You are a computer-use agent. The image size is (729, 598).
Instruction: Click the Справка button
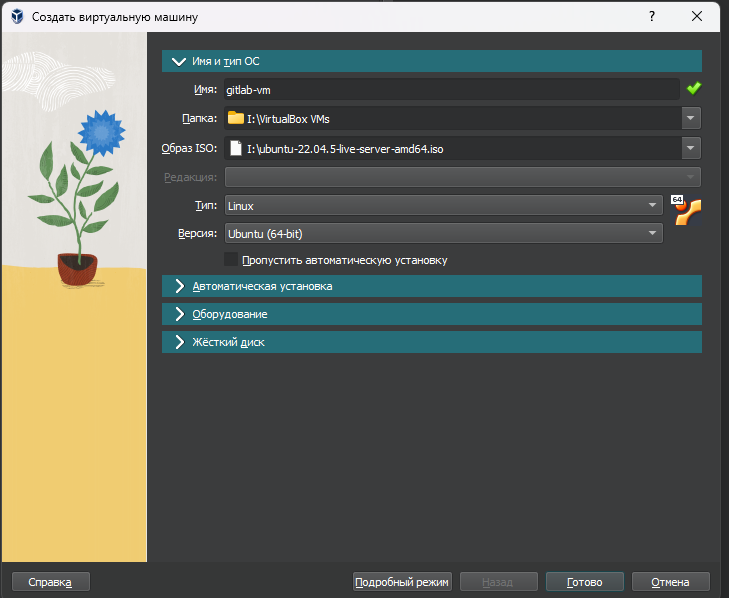(51, 582)
